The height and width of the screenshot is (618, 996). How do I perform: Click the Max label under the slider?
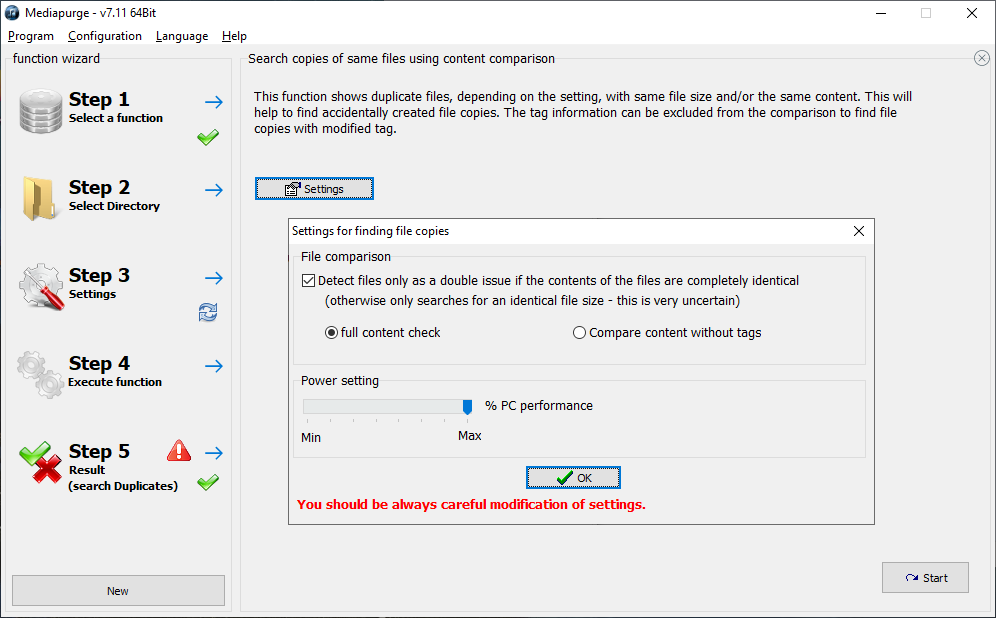pos(470,436)
